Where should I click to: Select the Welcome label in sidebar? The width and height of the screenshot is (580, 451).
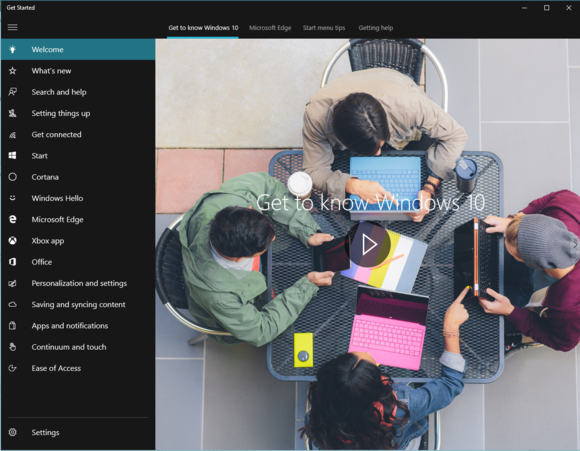(47, 50)
